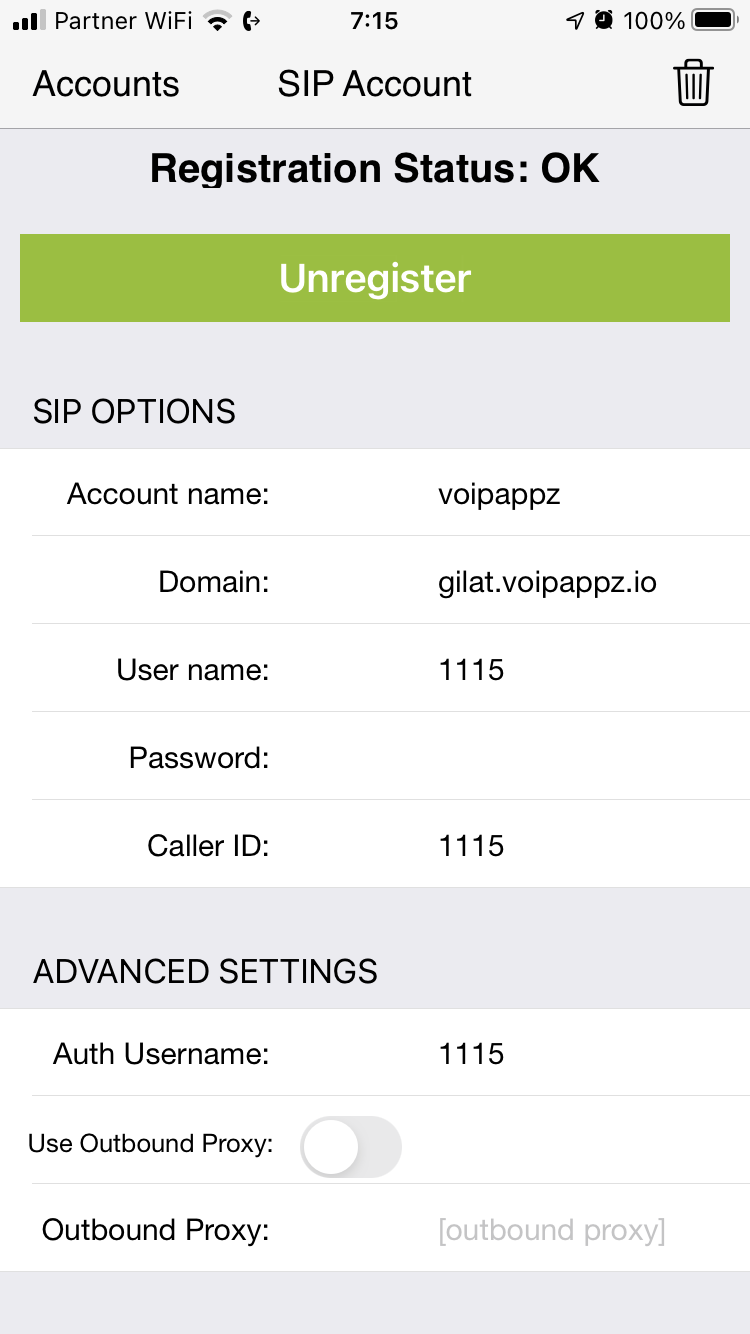
Task: Tap the battery icon in status bar
Action: pyautogui.click(x=715, y=20)
